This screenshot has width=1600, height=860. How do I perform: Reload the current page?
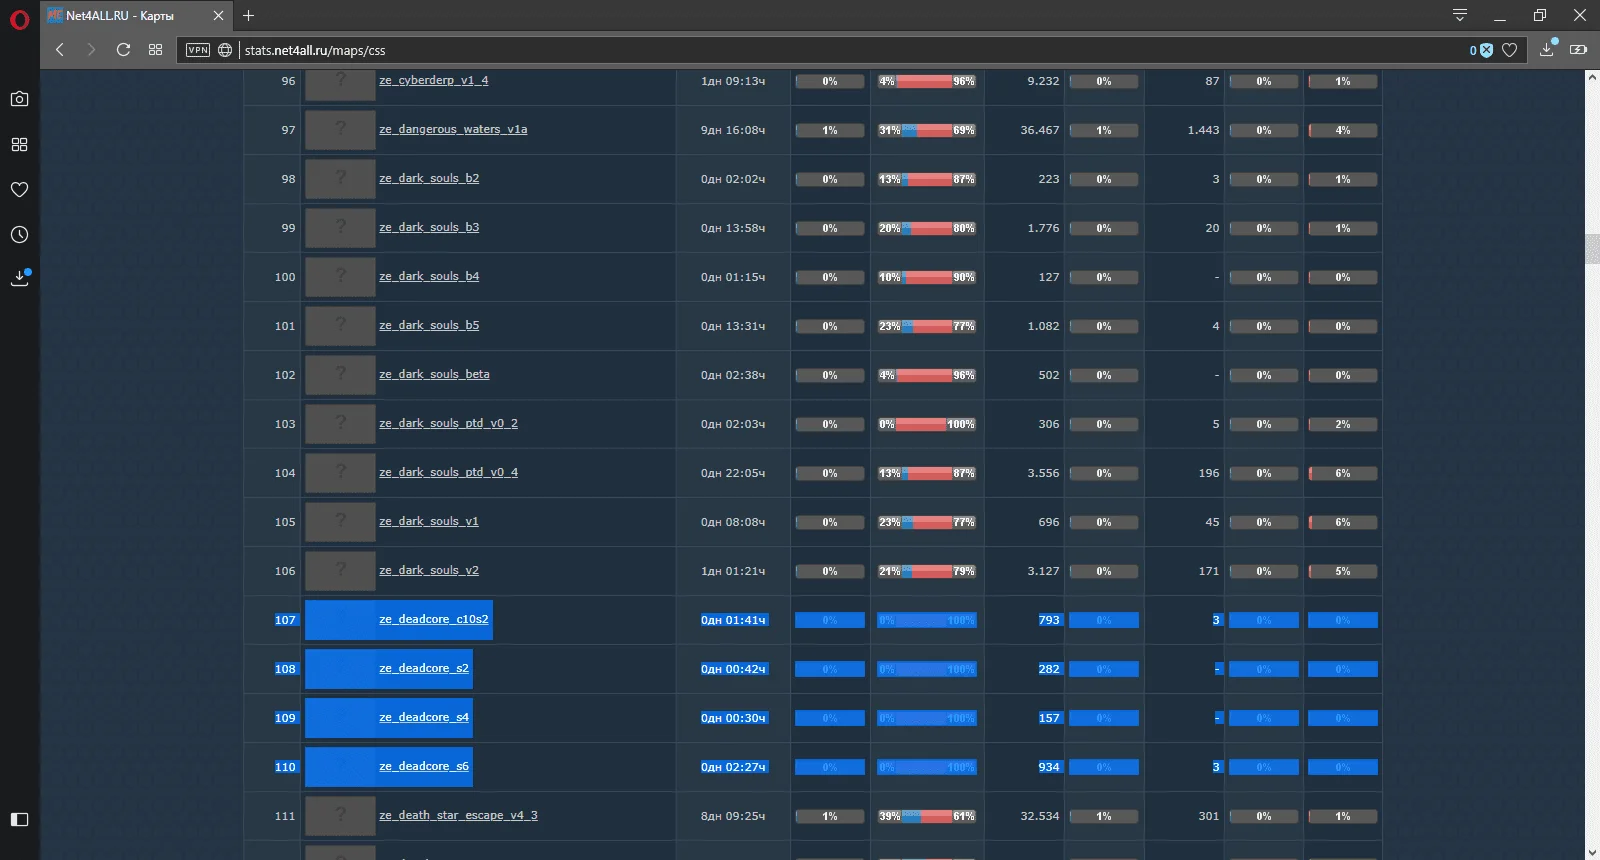(x=123, y=50)
